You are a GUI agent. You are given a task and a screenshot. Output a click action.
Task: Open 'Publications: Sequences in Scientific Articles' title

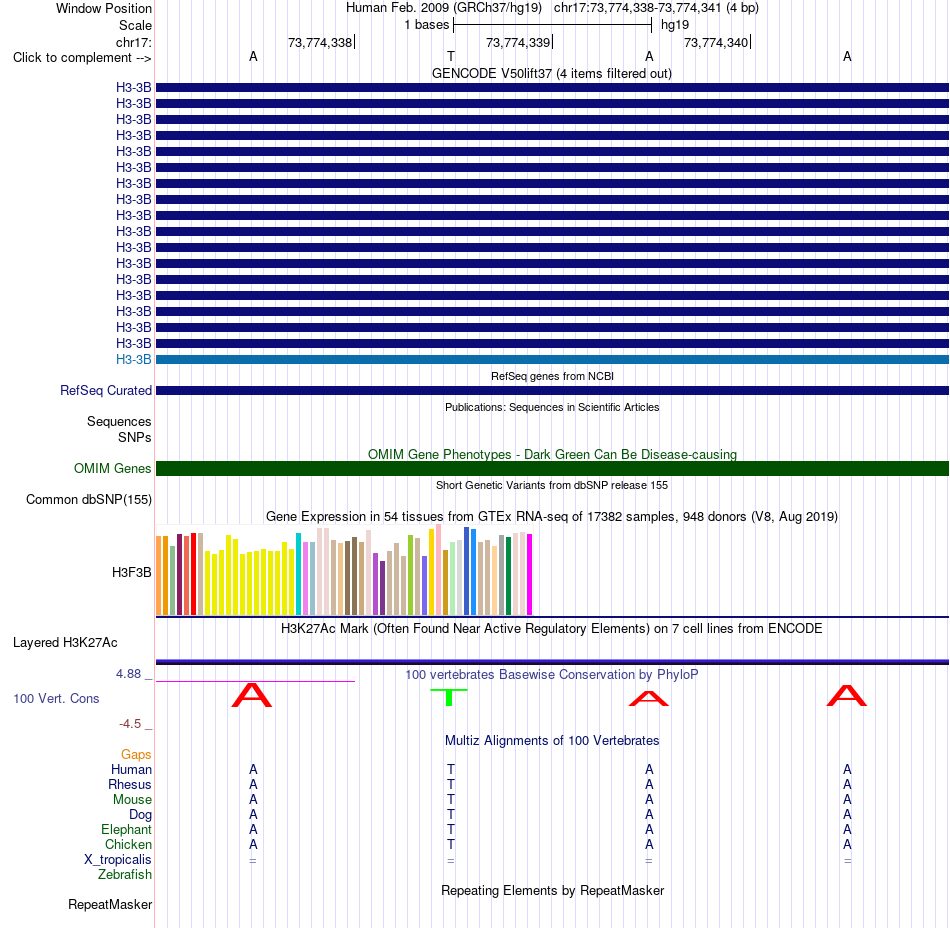[552, 407]
